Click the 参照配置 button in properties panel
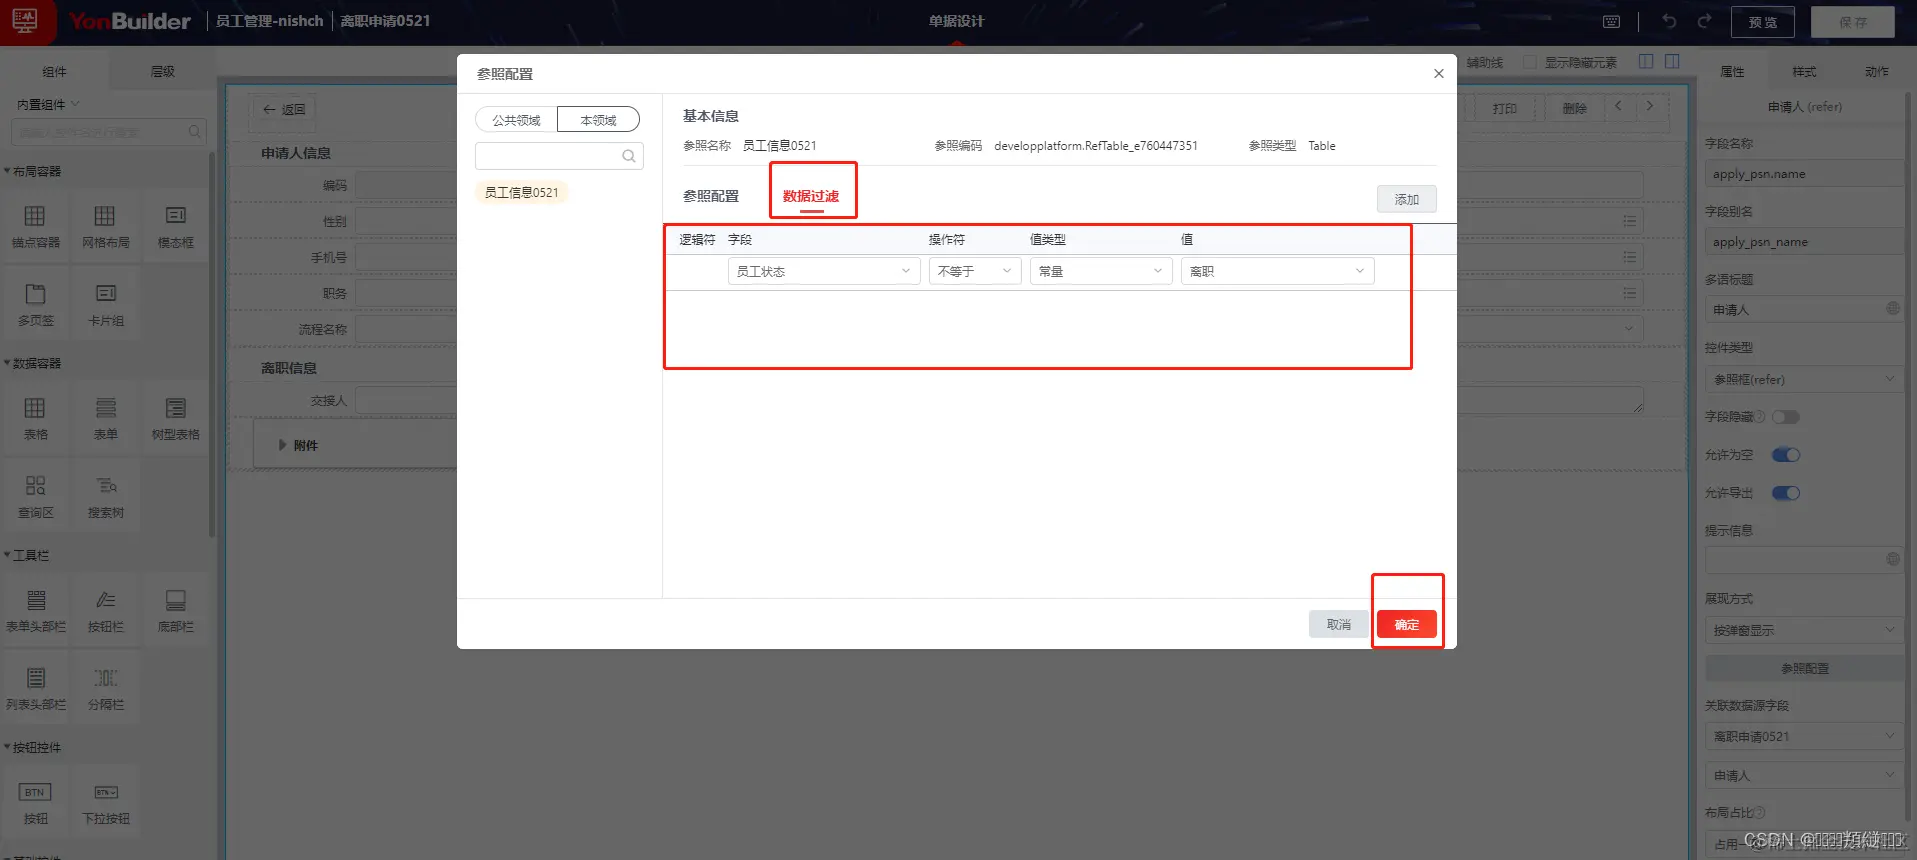1917x860 pixels. [1805, 668]
